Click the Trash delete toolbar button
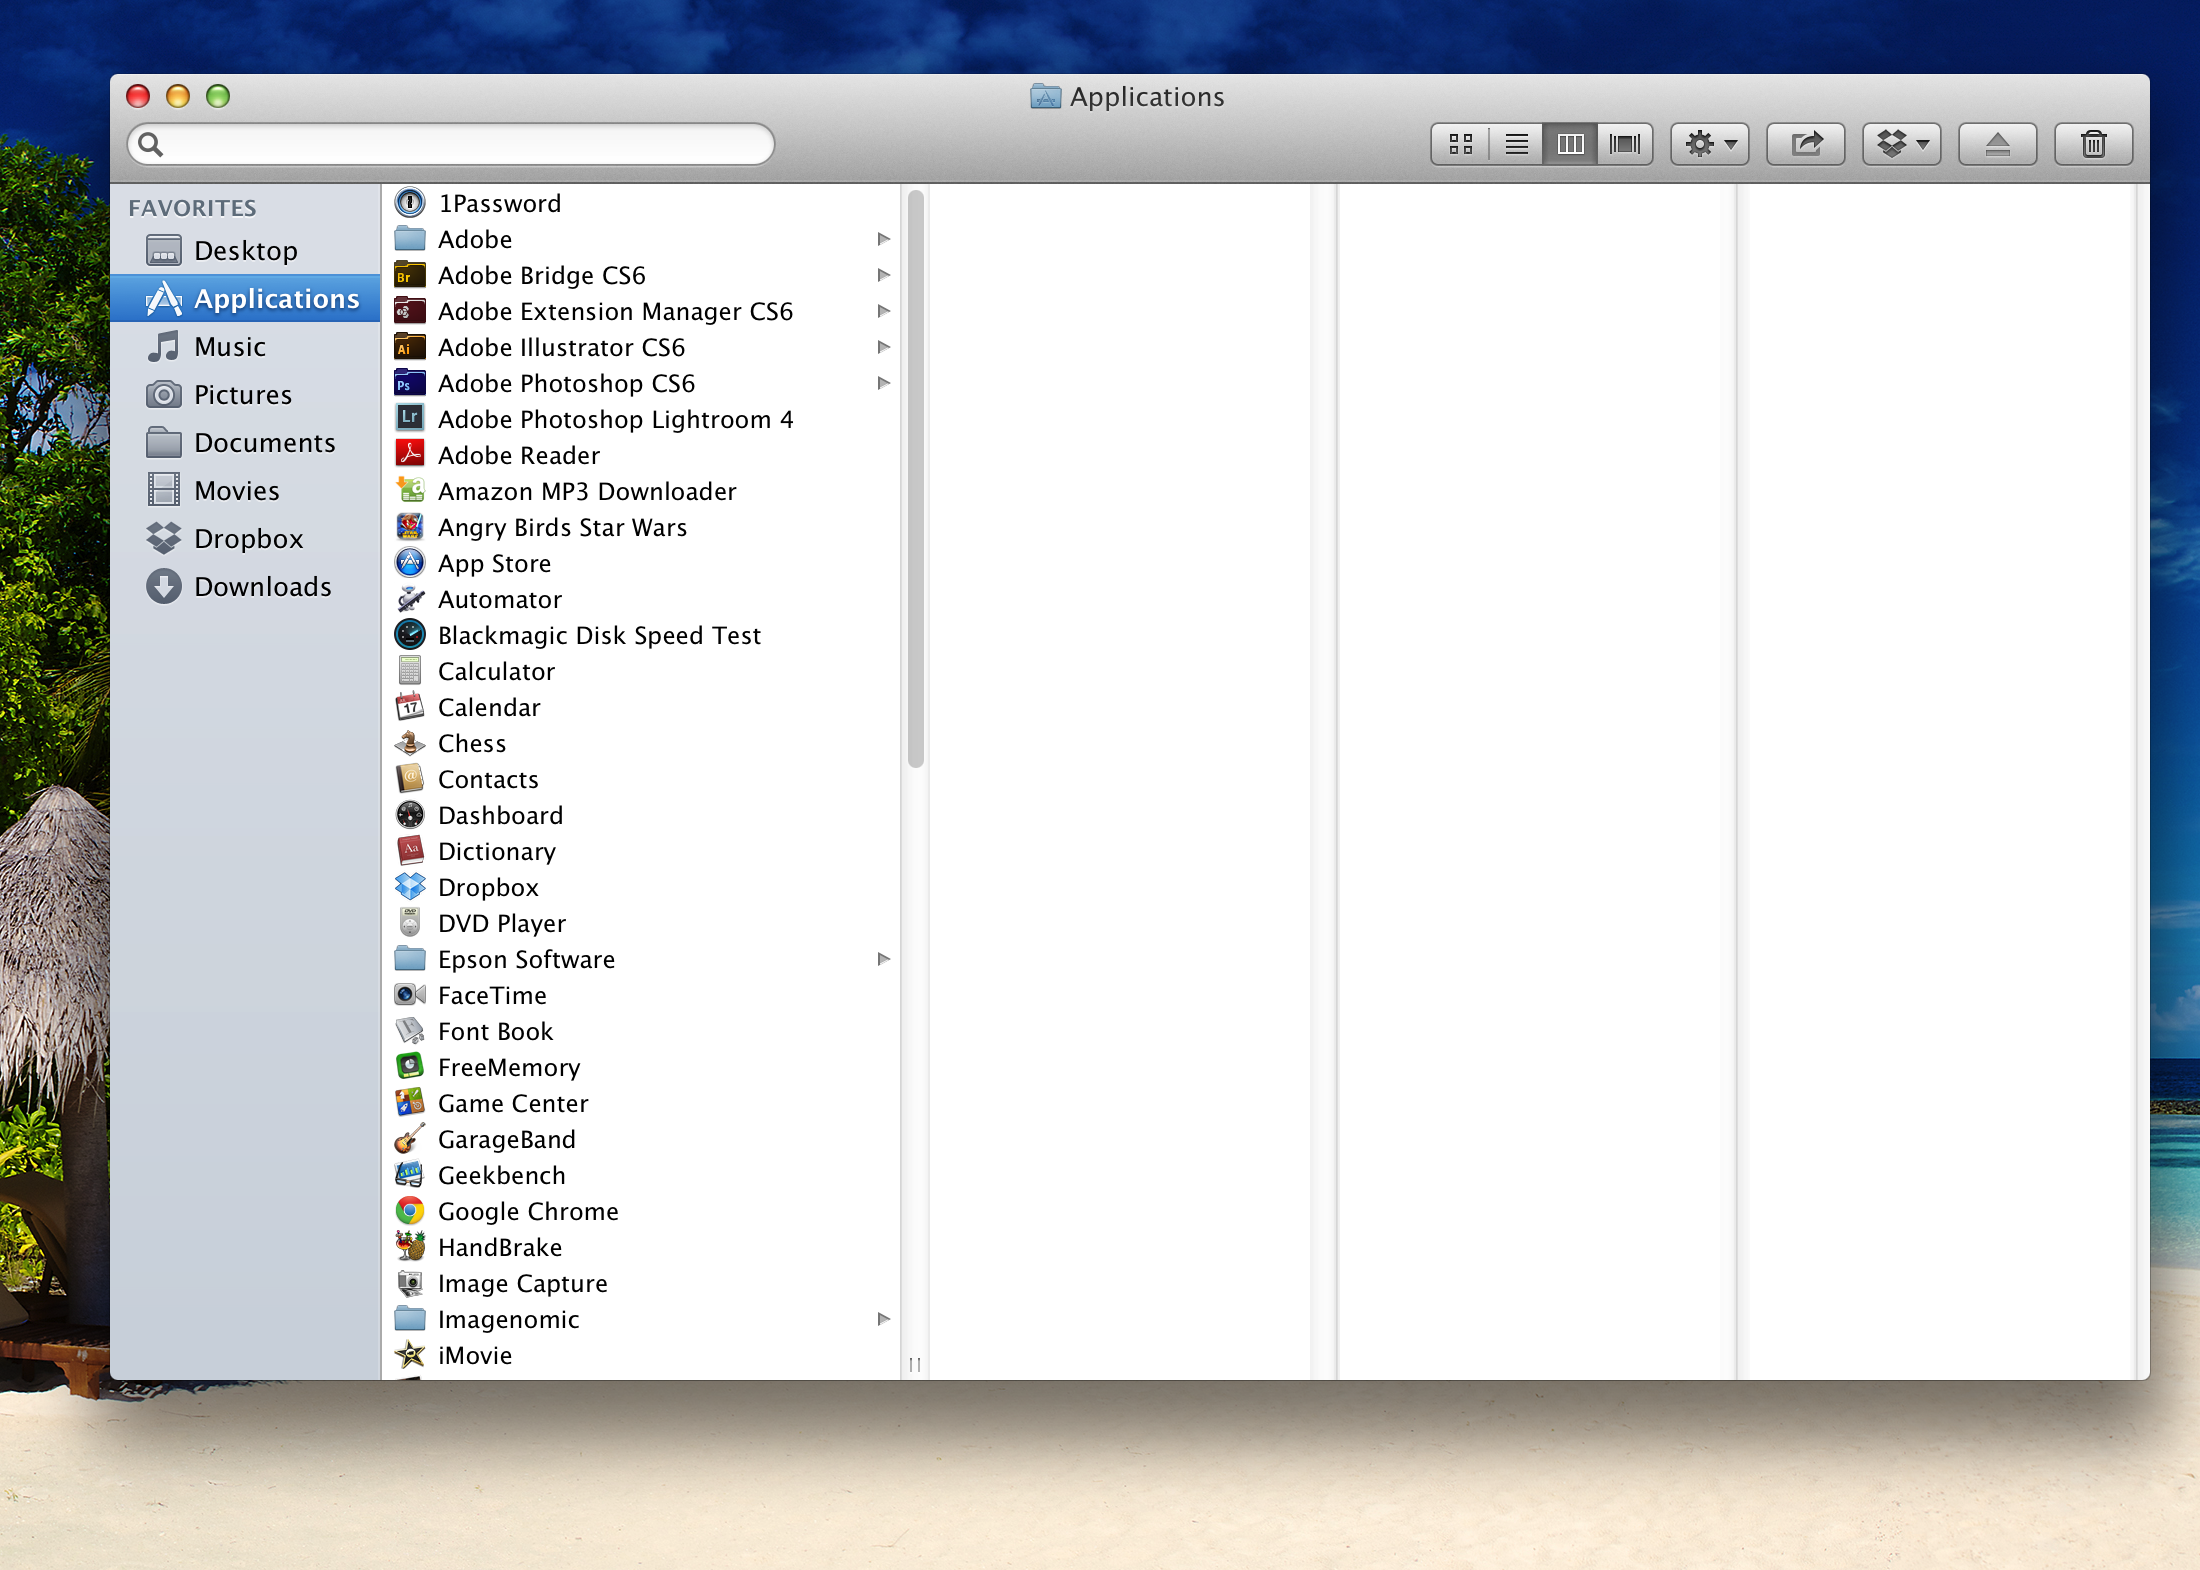 coord(2094,144)
